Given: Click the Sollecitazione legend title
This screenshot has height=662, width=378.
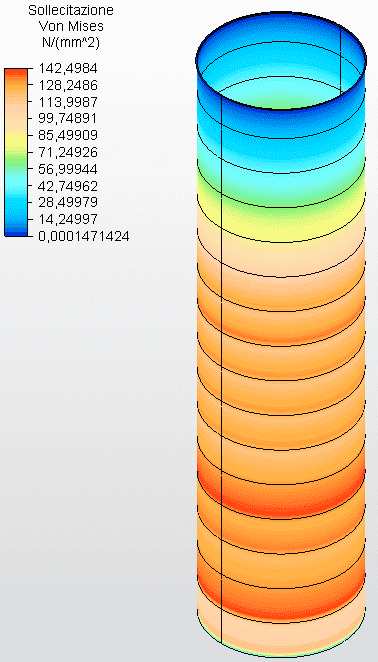Looking at the screenshot, I should (x=71, y=10).
